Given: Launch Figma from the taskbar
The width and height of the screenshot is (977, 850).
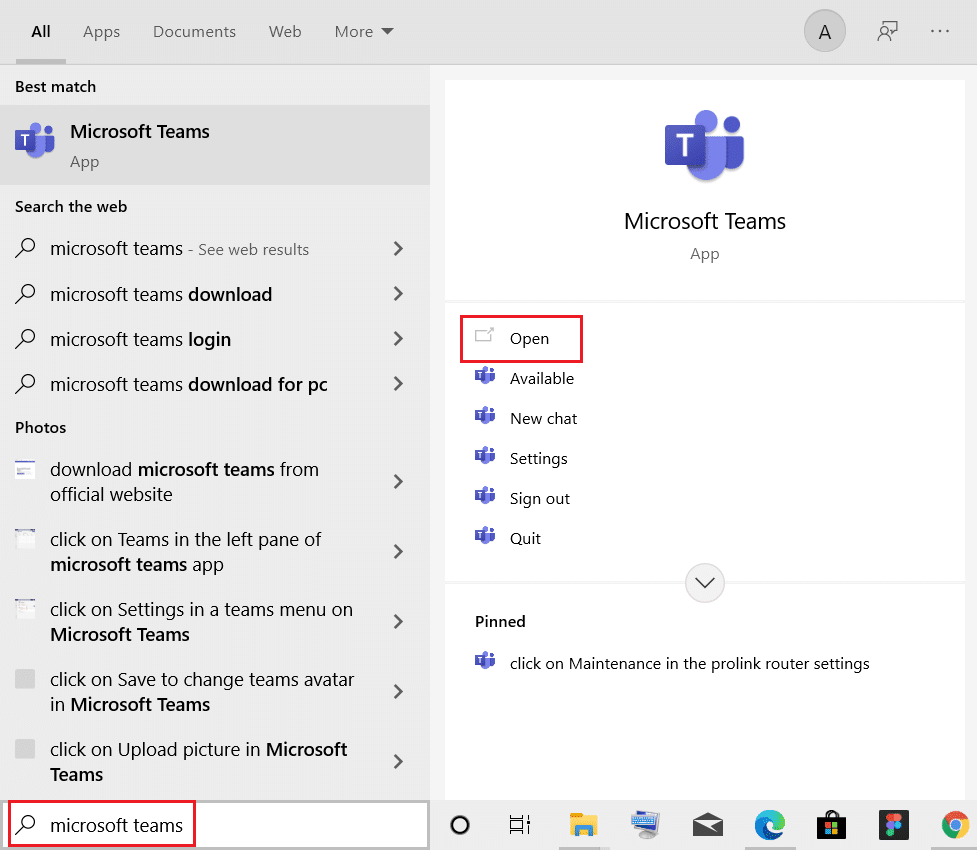Looking at the screenshot, I should pyautogui.click(x=893, y=825).
